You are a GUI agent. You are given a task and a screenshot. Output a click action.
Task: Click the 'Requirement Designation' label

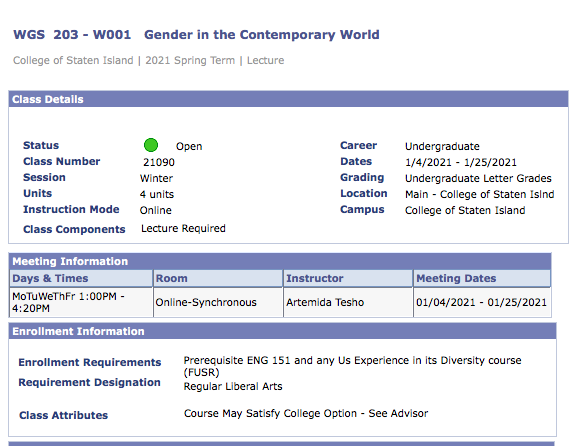89,382
